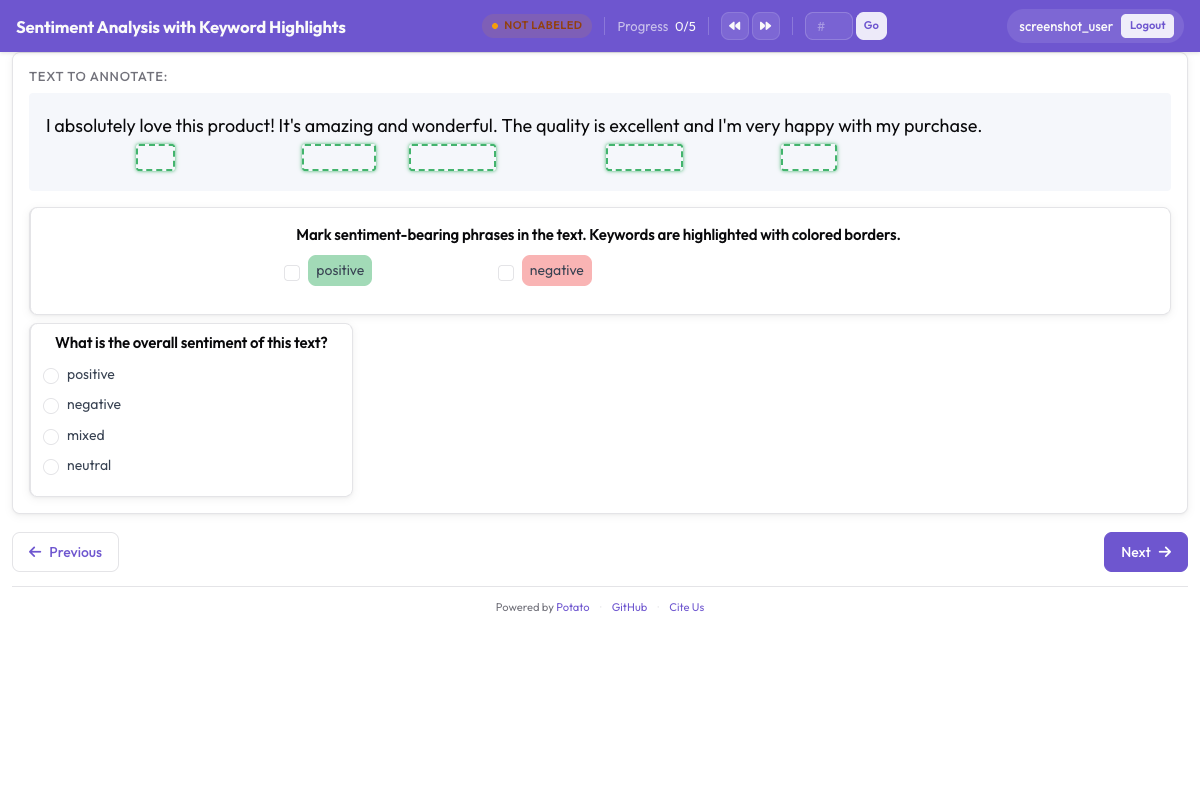Jump back with the rewind instance icon
The width and height of the screenshot is (1200, 800).
coord(735,25)
